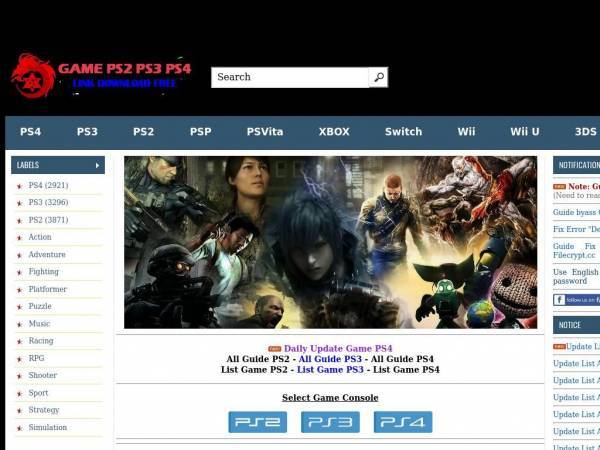
Task: Open the Shooter label
Action: click(x=42, y=376)
